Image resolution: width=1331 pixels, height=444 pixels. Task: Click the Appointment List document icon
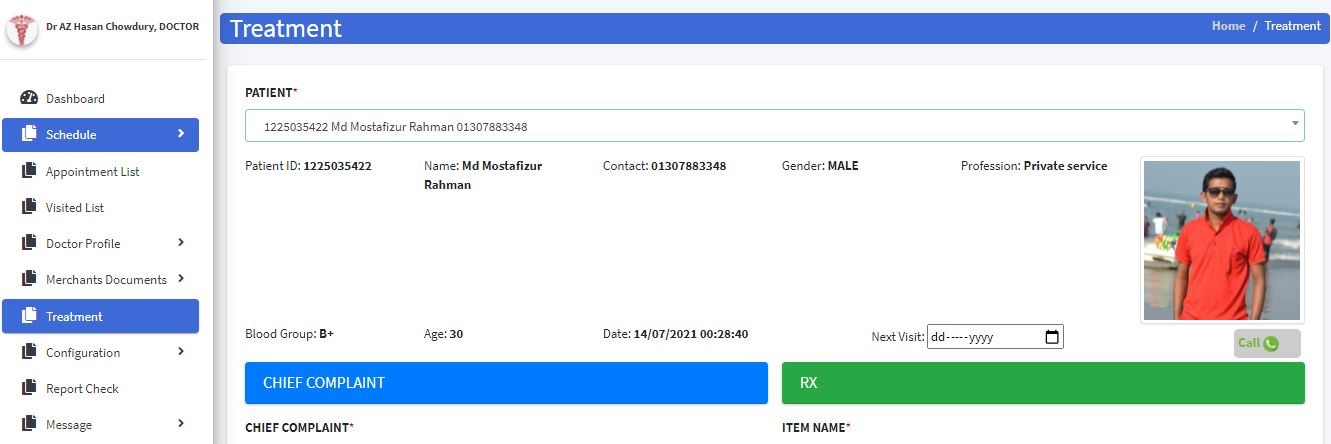point(28,171)
